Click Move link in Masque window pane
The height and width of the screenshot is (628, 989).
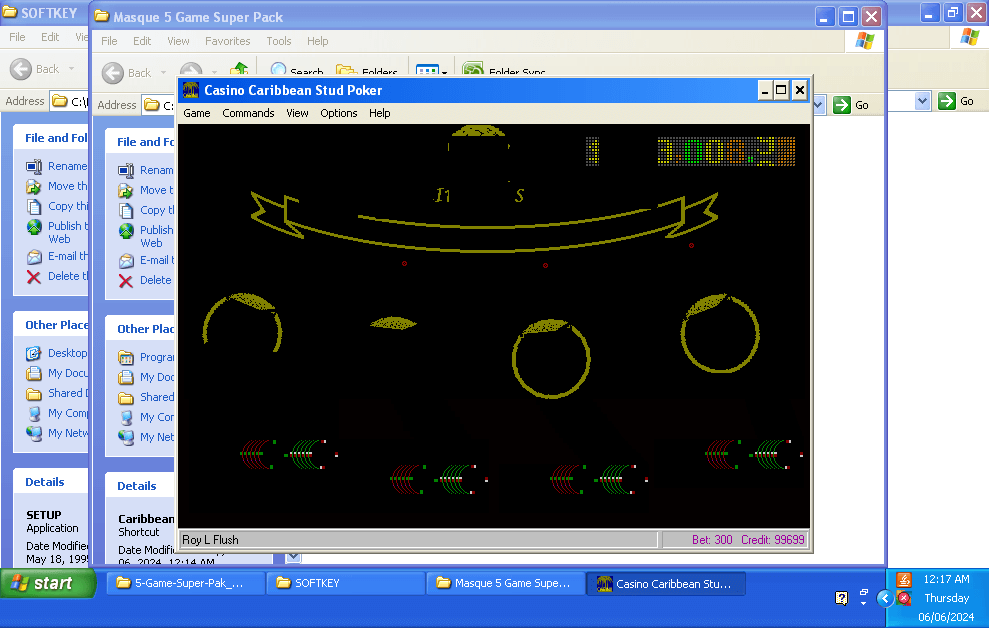[x=156, y=190]
